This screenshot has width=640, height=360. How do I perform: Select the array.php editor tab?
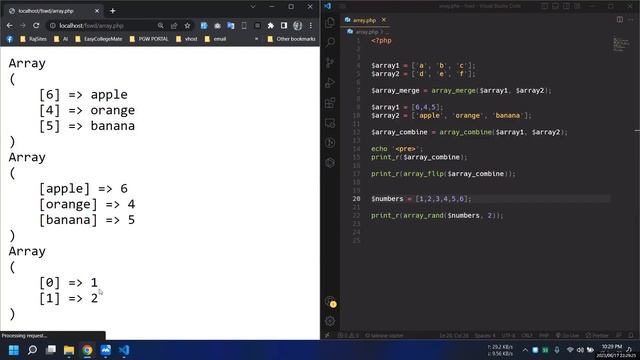(x=364, y=20)
